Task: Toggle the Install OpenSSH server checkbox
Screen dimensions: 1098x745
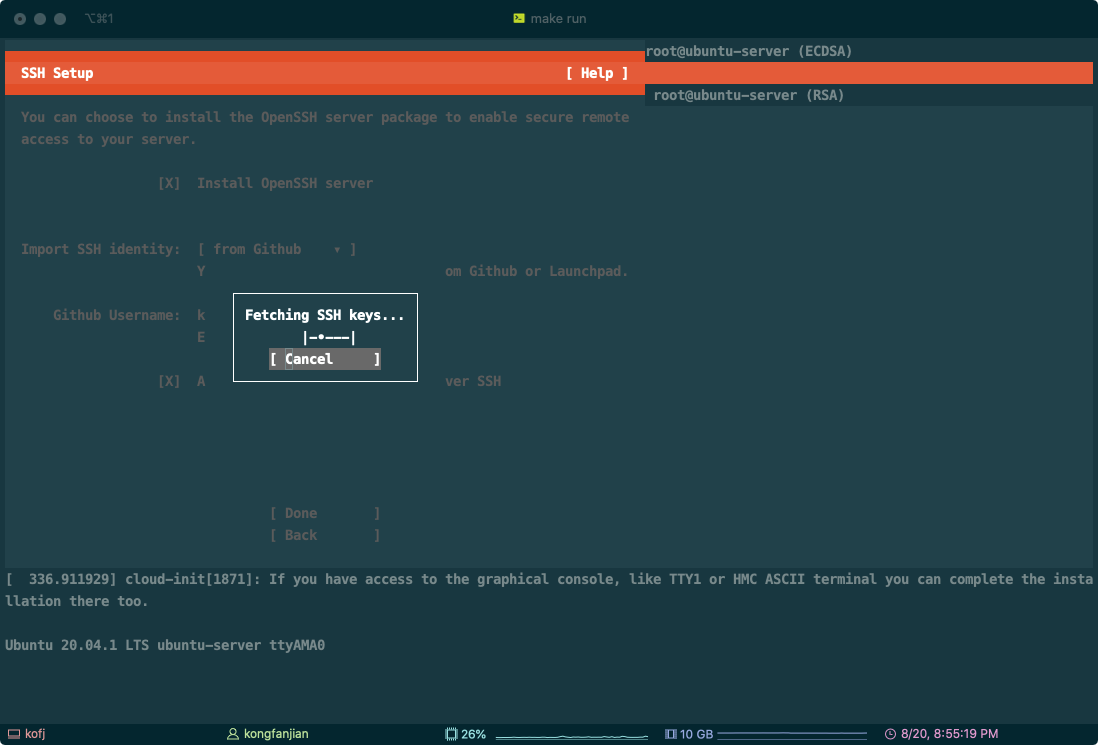Action: tap(169, 183)
